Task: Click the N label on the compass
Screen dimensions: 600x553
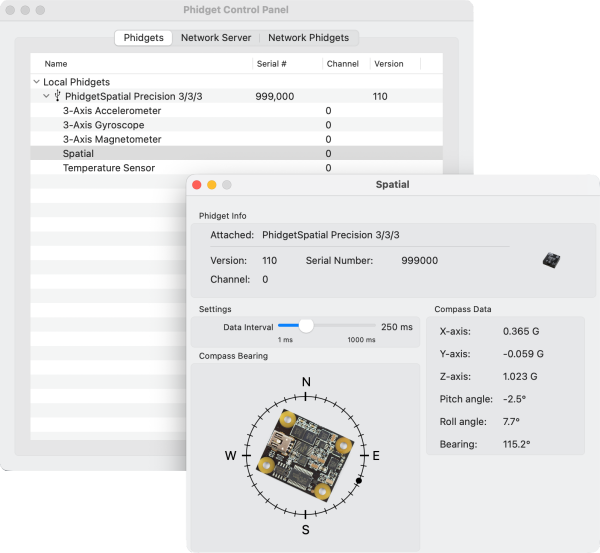Action: pos(306,382)
